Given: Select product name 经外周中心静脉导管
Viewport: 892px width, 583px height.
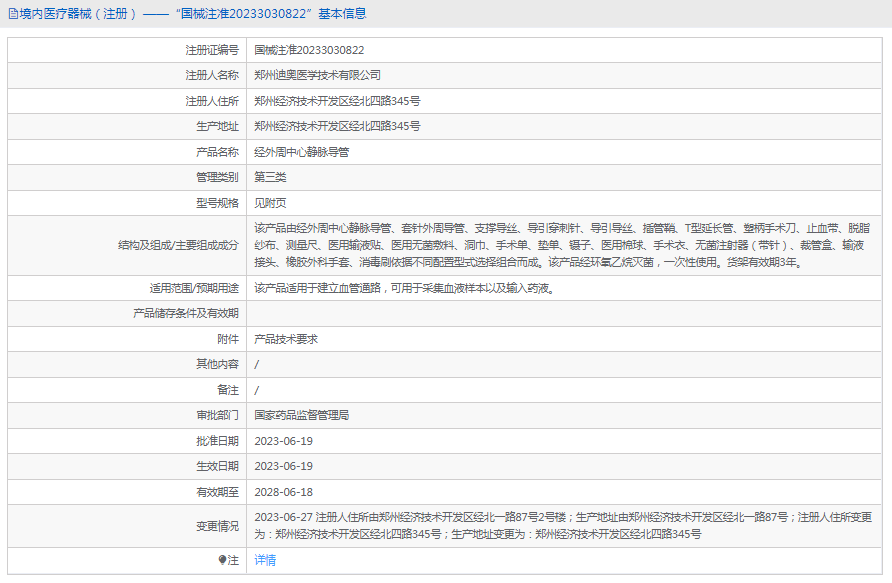Looking at the screenshot, I should [302, 152].
